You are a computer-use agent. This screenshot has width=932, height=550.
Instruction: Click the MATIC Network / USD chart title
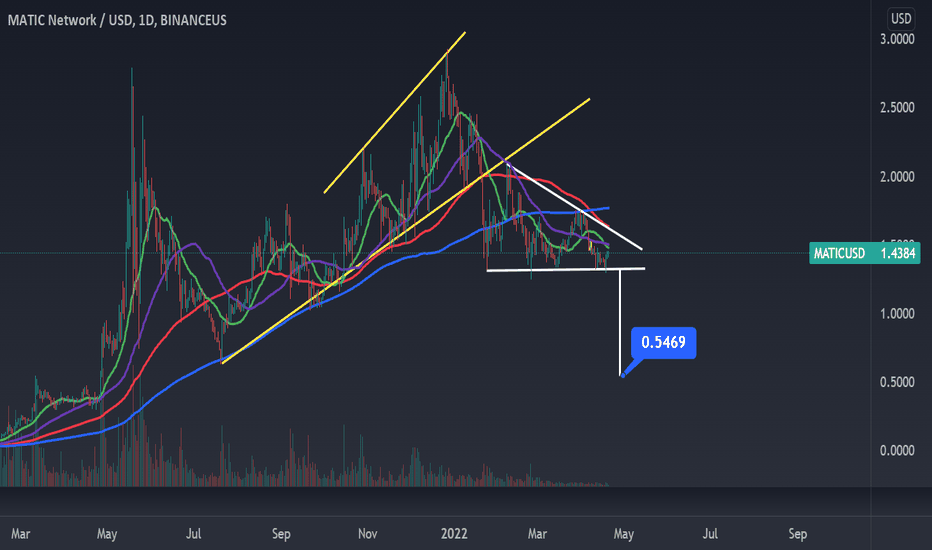coord(117,20)
